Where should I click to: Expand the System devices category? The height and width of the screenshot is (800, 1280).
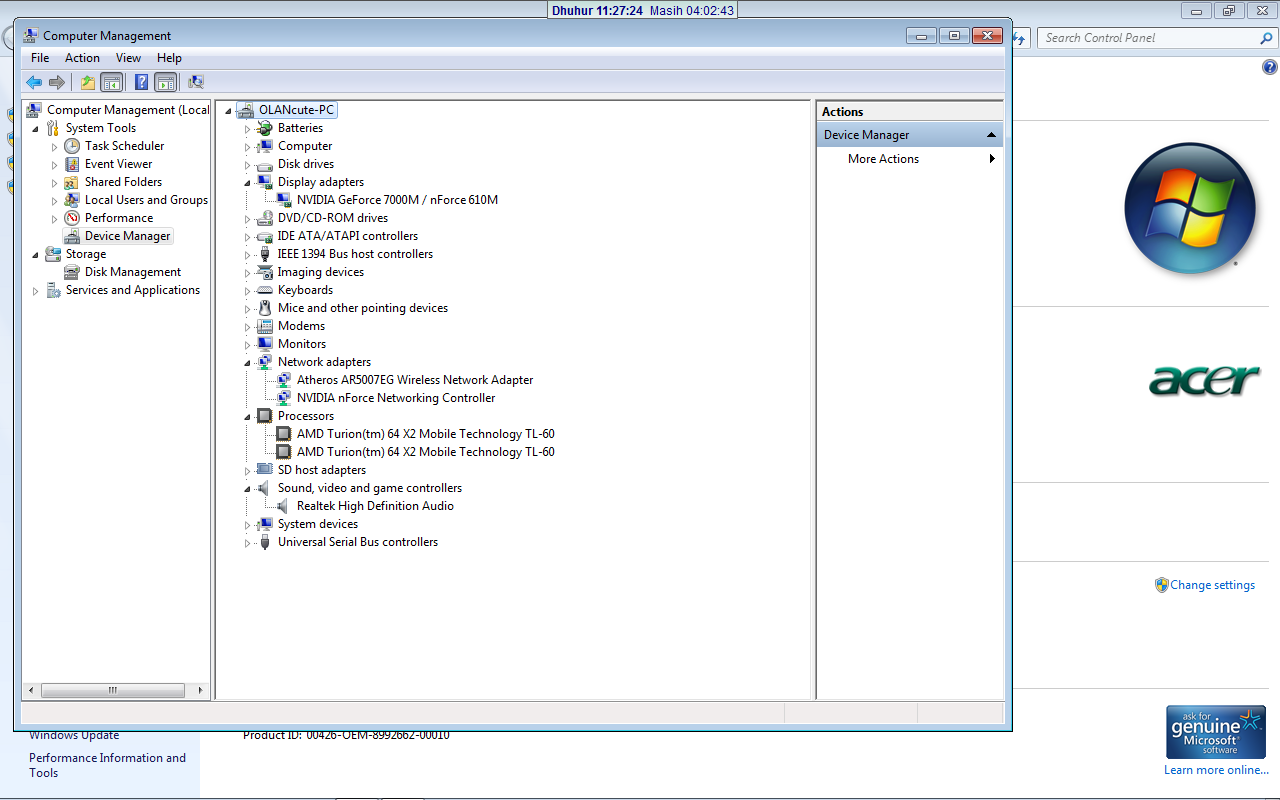point(248,525)
